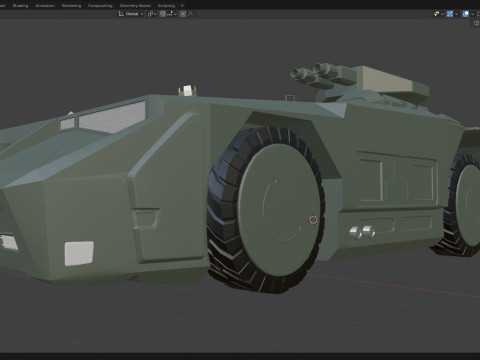Open the snapping options dropdown

click(x=172, y=14)
